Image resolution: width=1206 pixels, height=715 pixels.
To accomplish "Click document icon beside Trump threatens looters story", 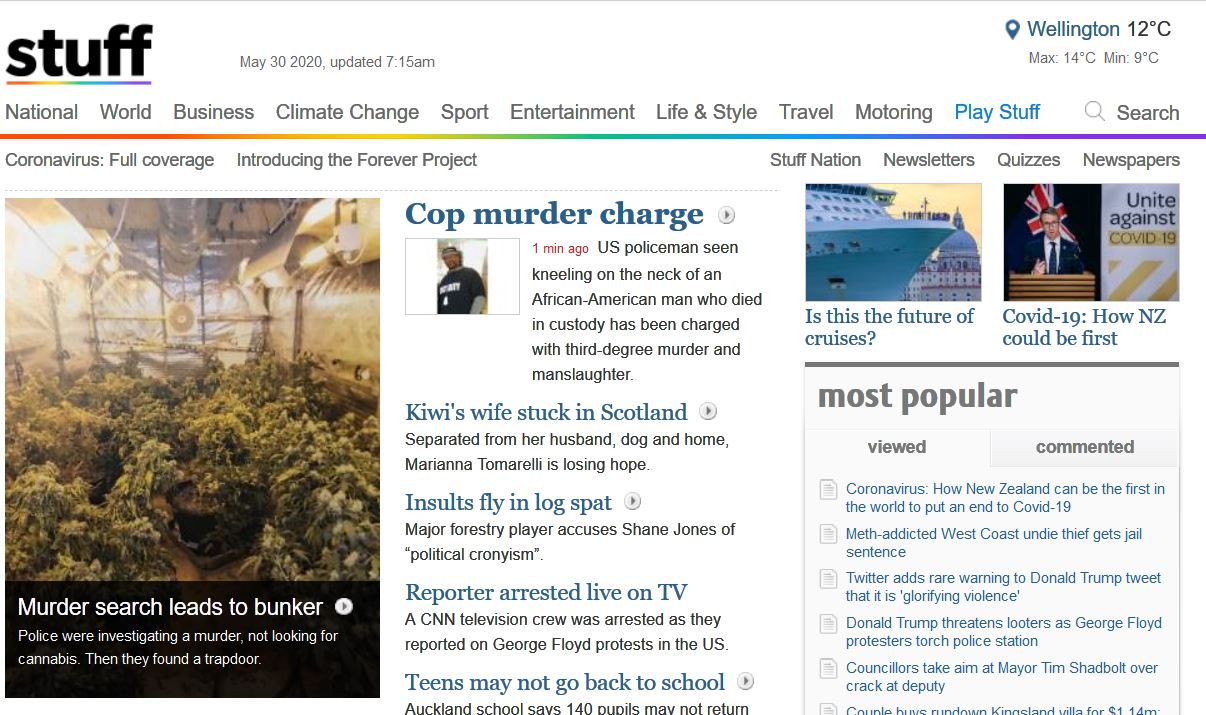I will pyautogui.click(x=828, y=624).
